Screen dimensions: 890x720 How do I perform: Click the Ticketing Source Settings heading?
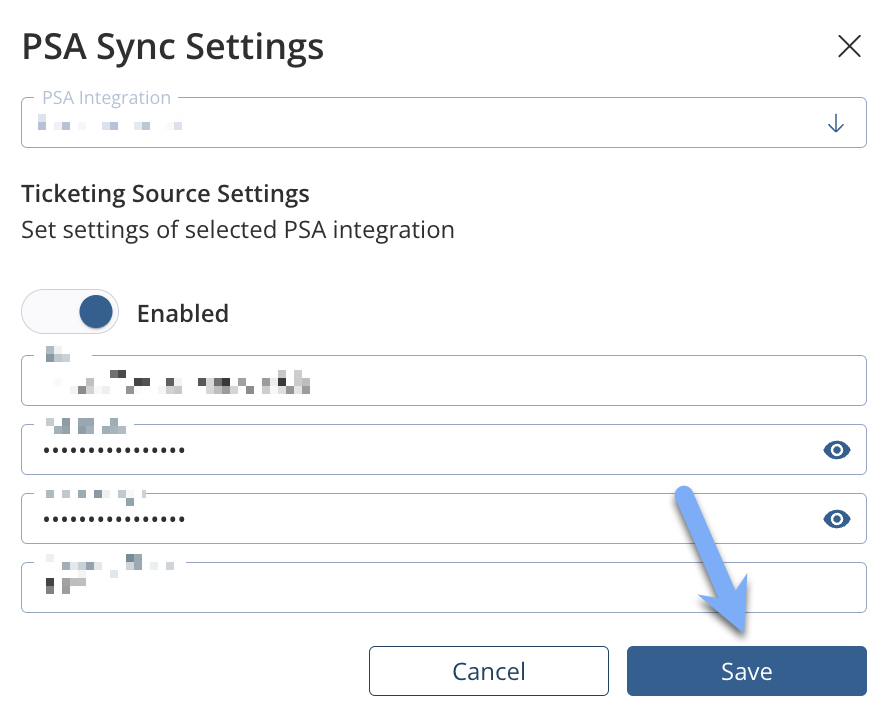(x=165, y=194)
